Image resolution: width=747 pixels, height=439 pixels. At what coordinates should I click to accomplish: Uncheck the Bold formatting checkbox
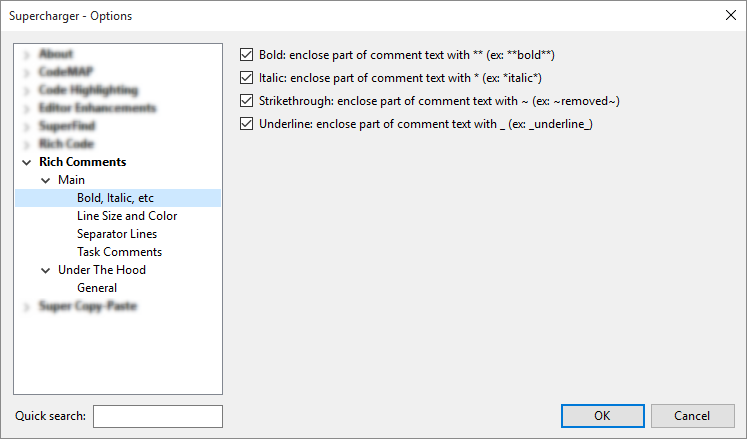coord(246,55)
